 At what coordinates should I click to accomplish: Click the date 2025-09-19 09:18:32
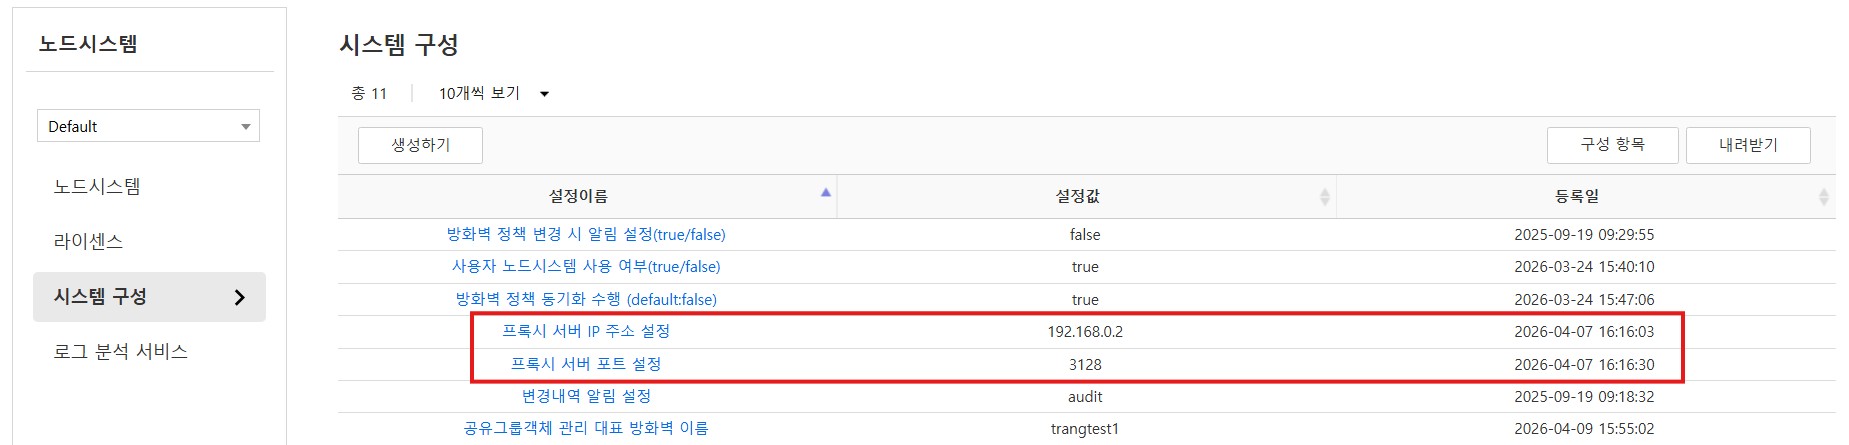(1584, 397)
